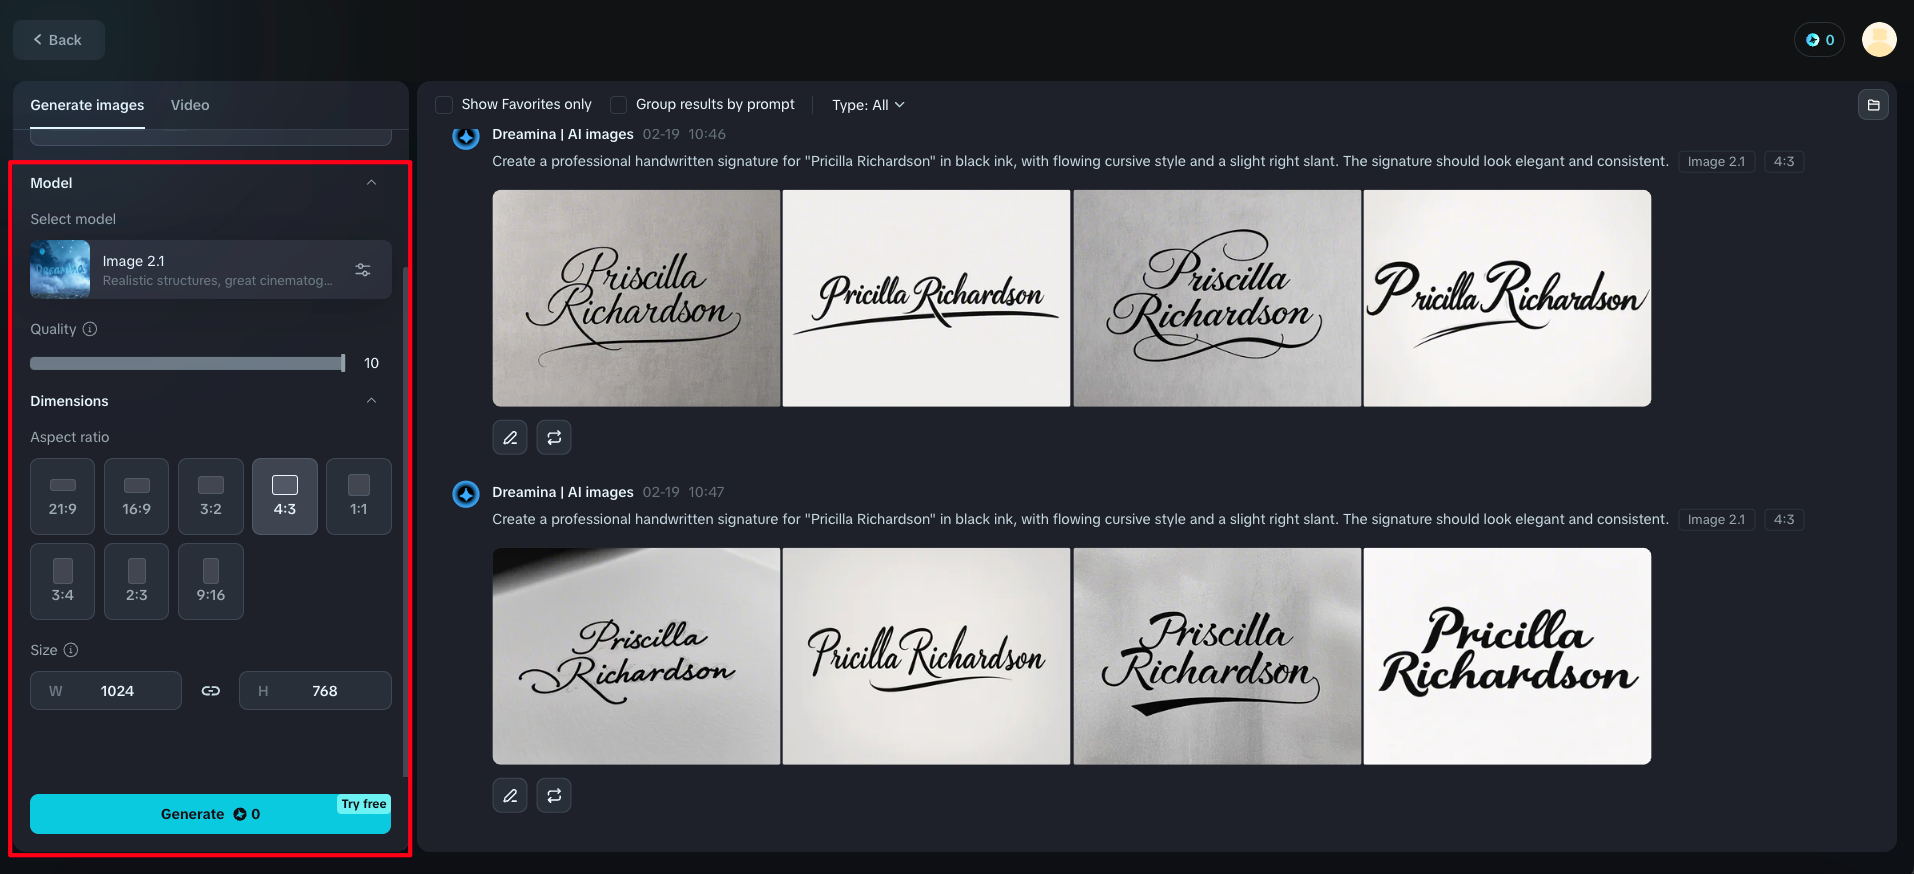This screenshot has width=1914, height=874.
Task: Enable Show Favorites only checkbox
Action: (x=444, y=105)
